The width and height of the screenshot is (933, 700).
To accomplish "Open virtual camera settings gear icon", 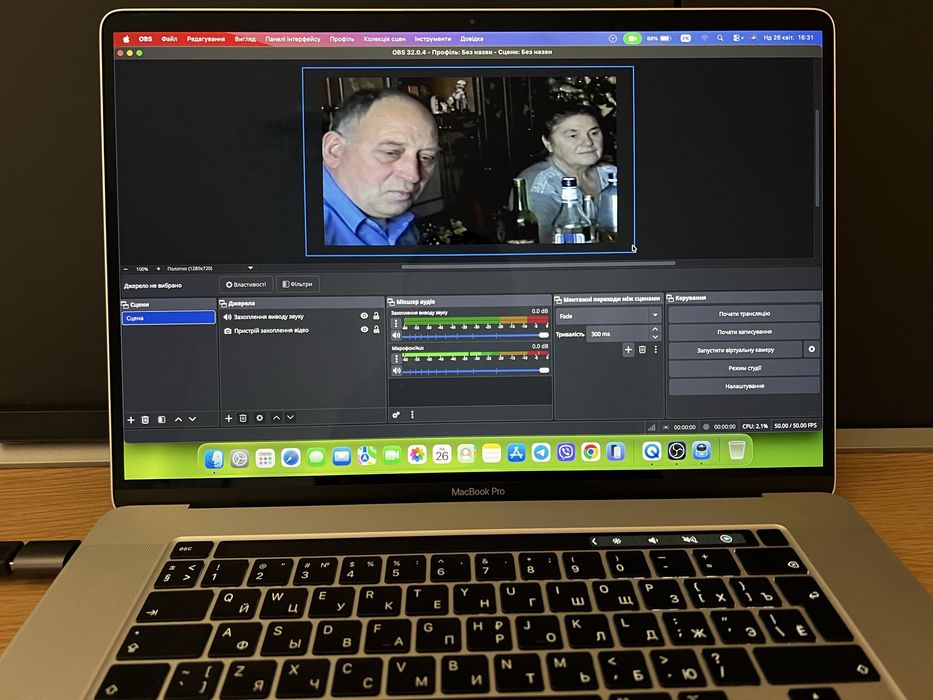I will tap(811, 349).
